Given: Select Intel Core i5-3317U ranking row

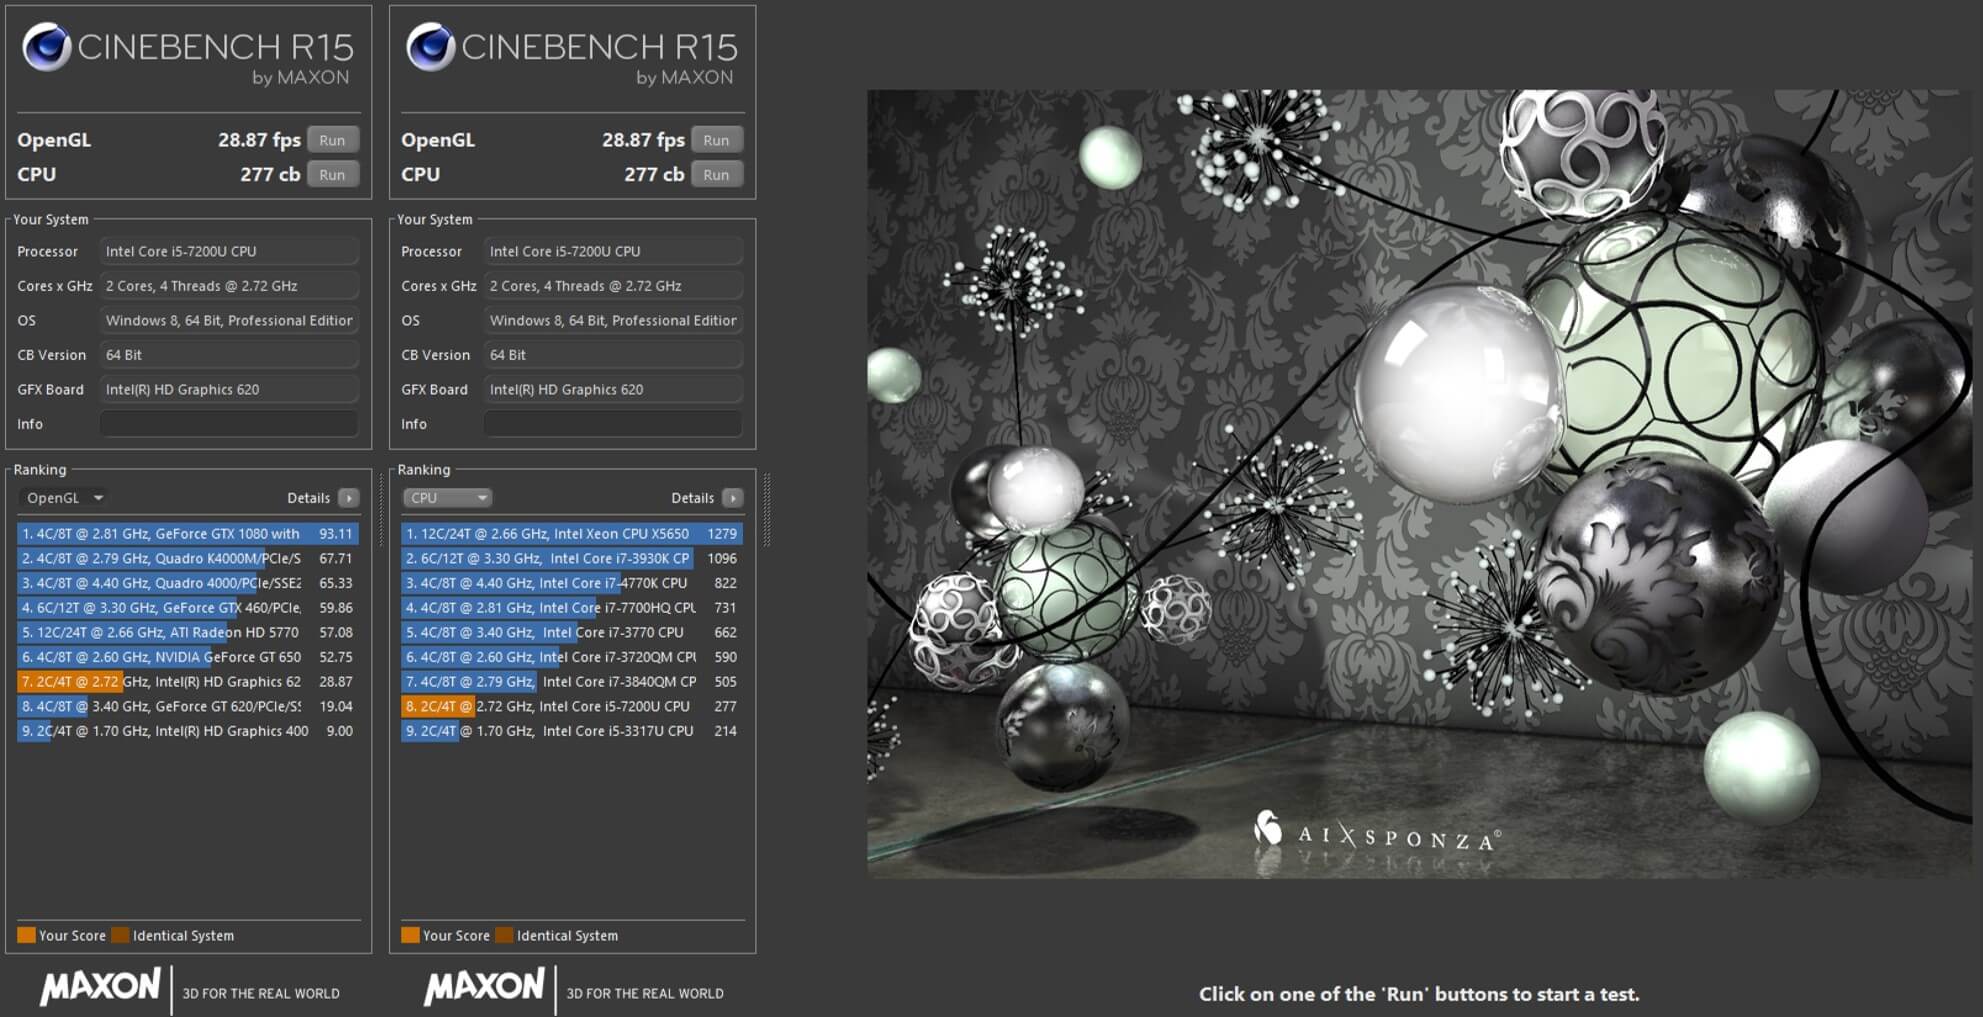Looking at the screenshot, I should pyautogui.click(x=571, y=731).
